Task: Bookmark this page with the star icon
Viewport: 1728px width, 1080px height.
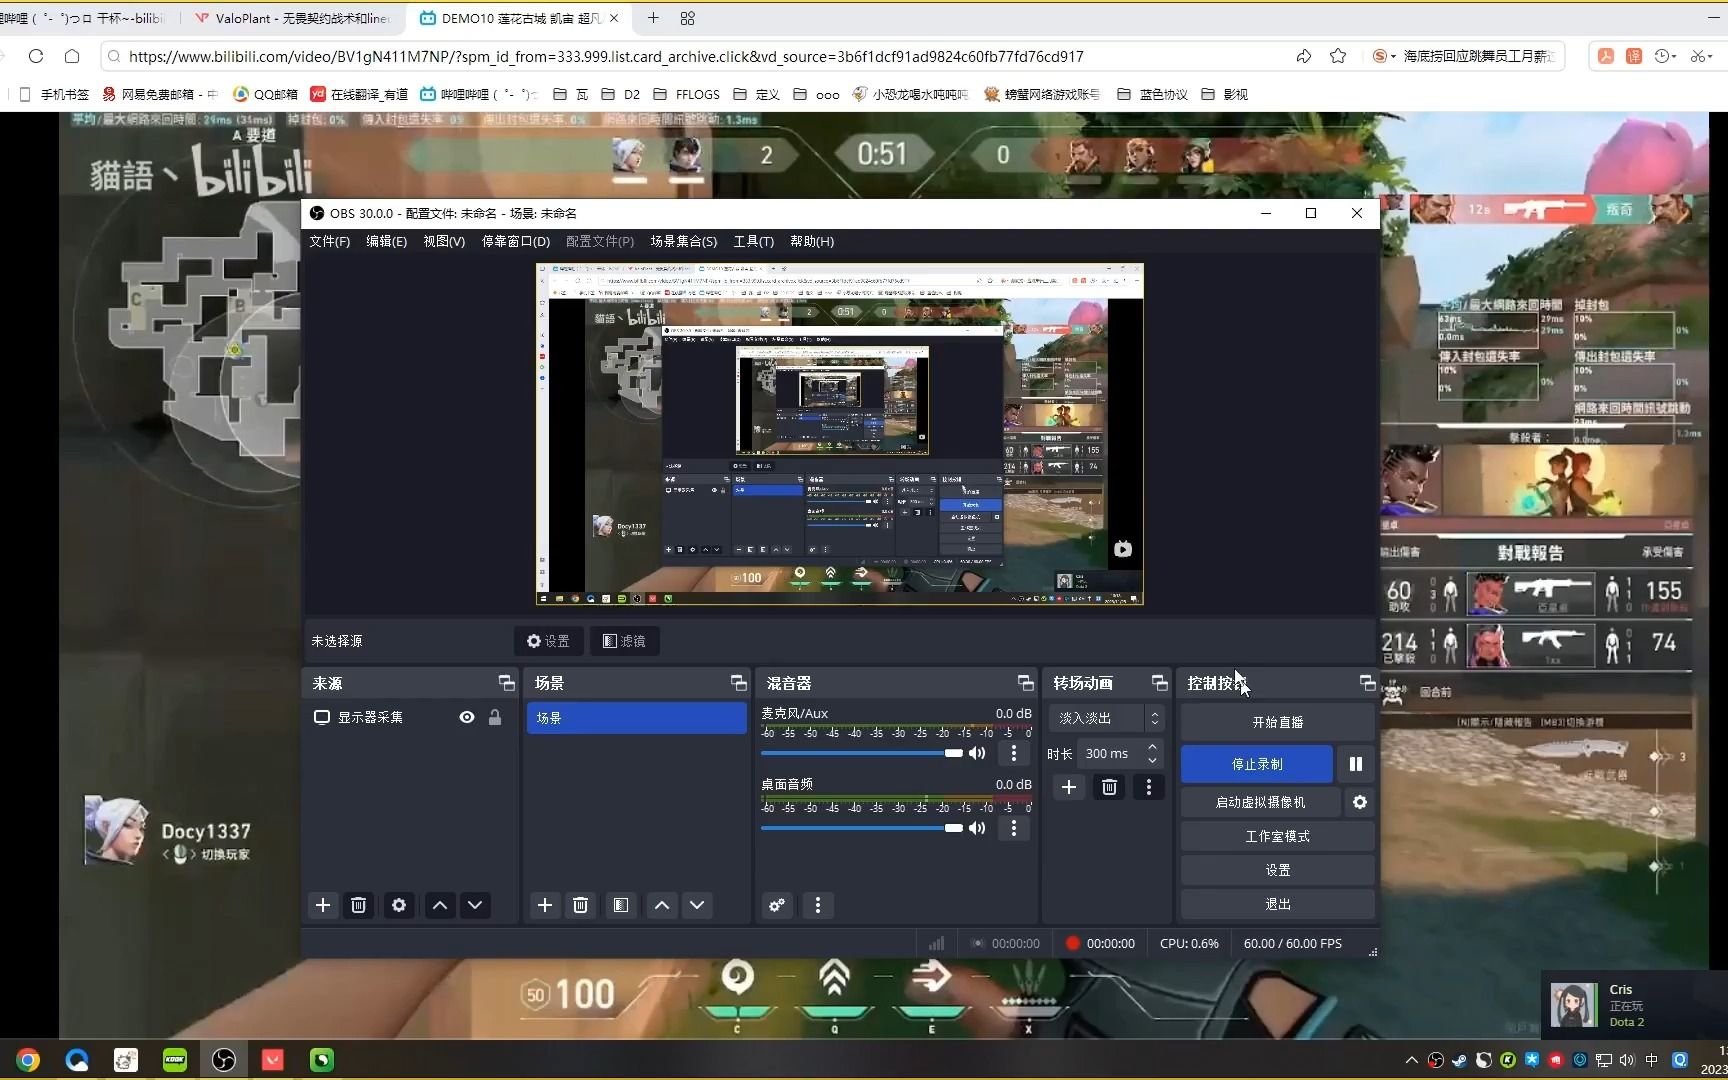Action: [1338, 56]
